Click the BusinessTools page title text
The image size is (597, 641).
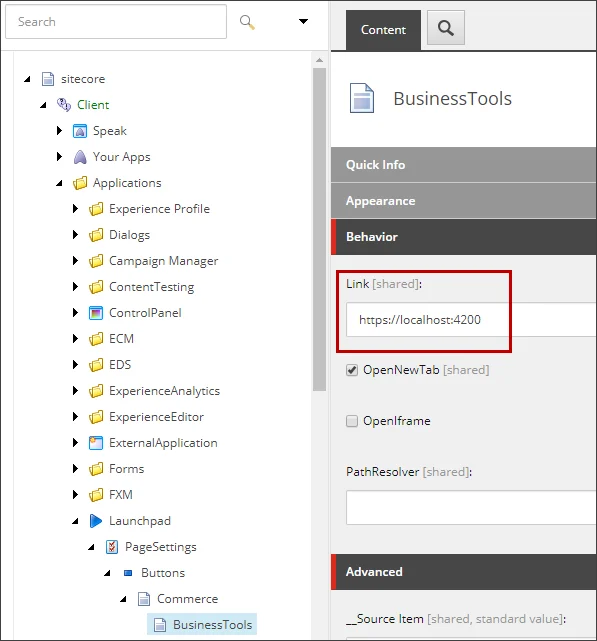(x=453, y=99)
